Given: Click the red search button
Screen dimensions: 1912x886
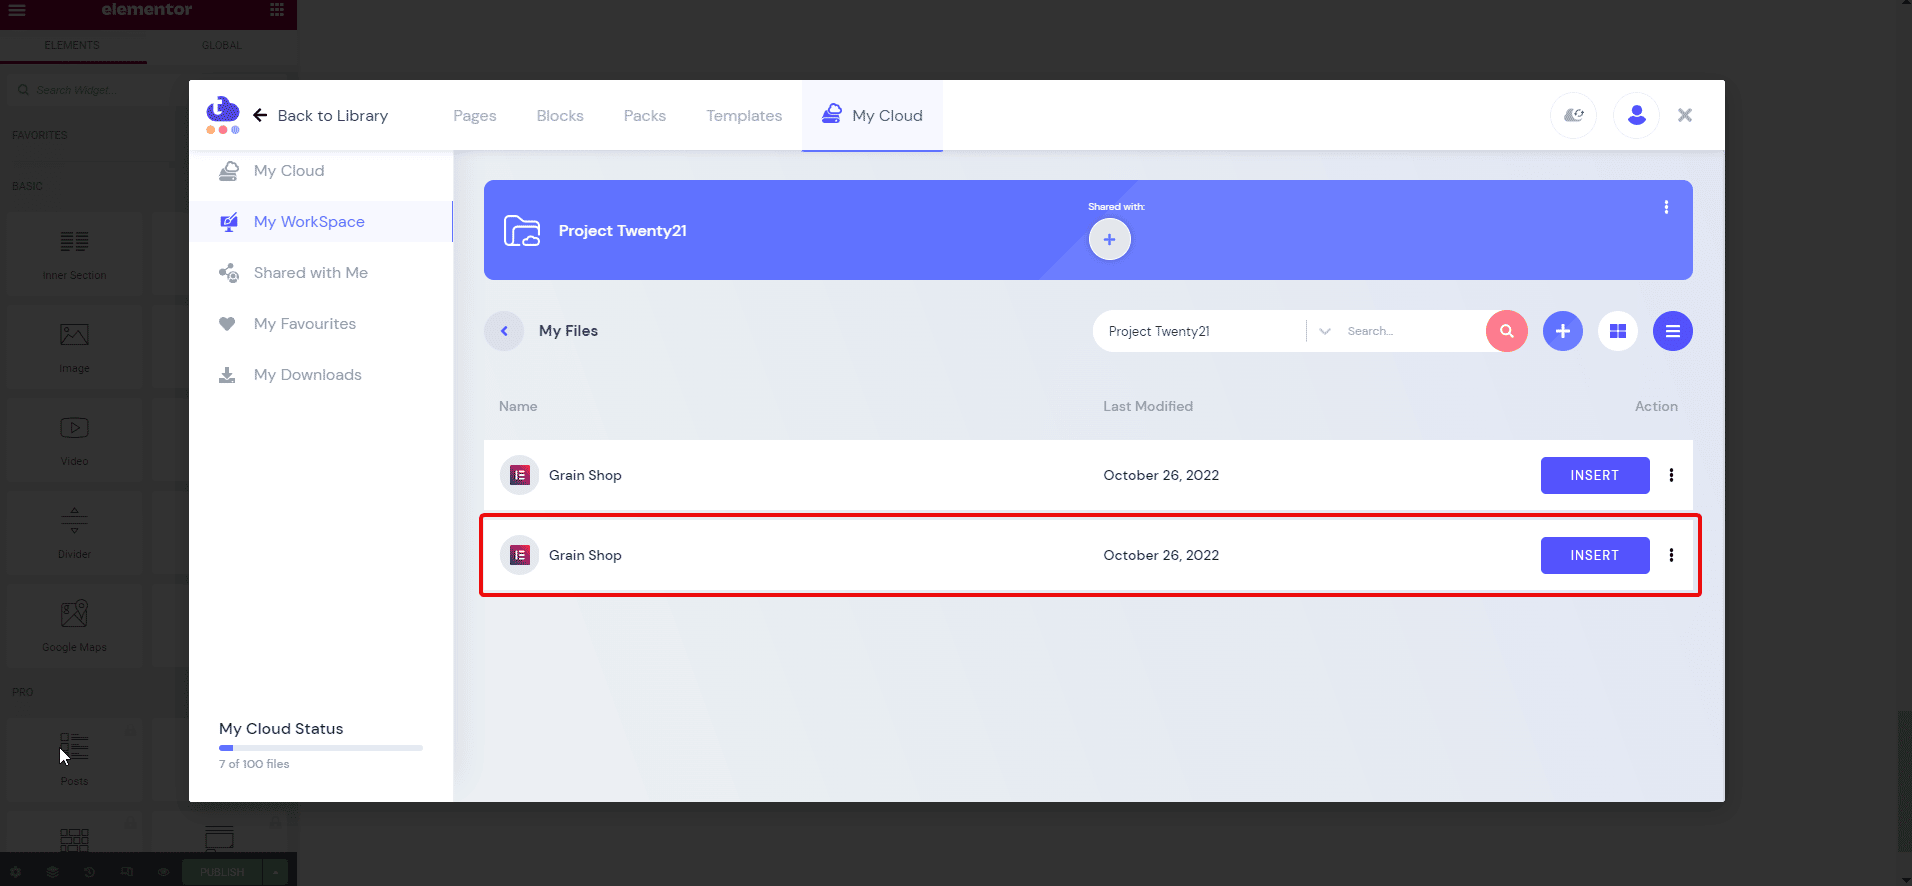Looking at the screenshot, I should [1507, 331].
